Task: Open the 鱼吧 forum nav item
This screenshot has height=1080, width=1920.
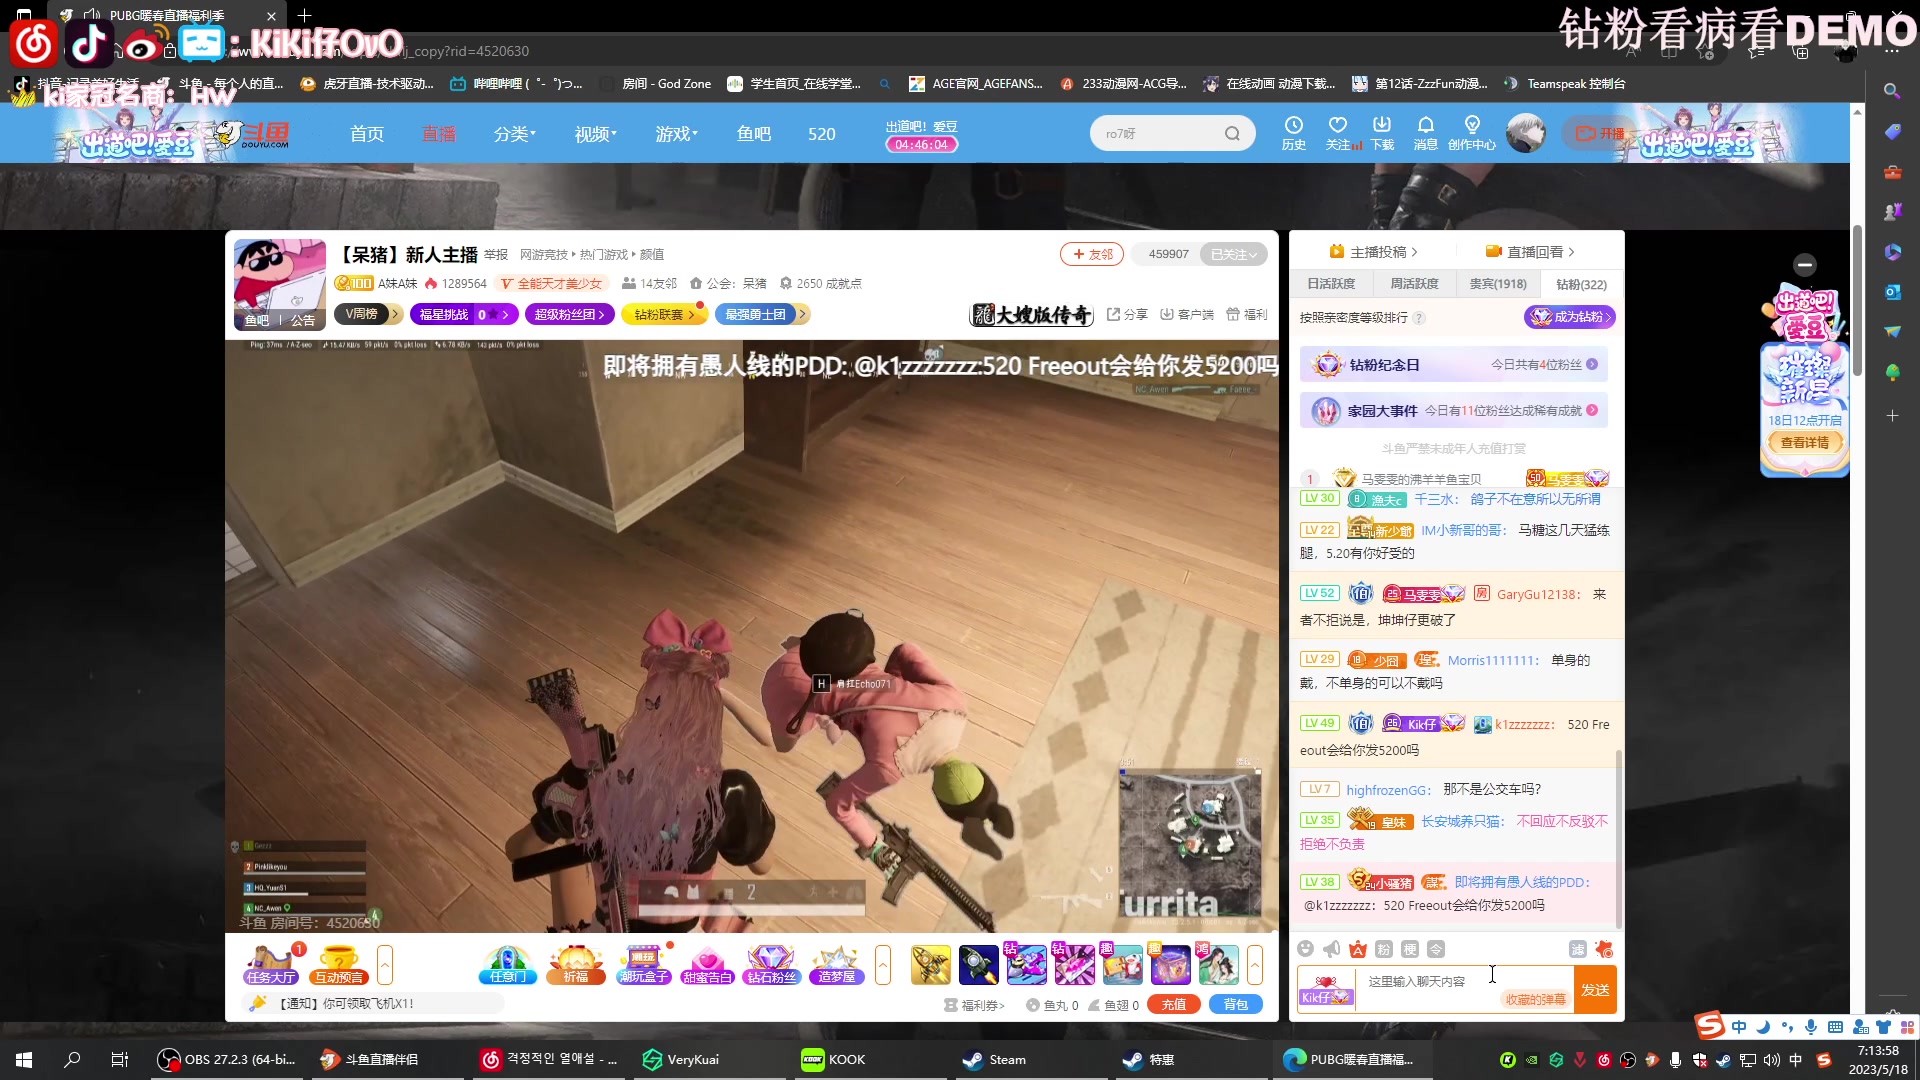Action: [x=754, y=134]
